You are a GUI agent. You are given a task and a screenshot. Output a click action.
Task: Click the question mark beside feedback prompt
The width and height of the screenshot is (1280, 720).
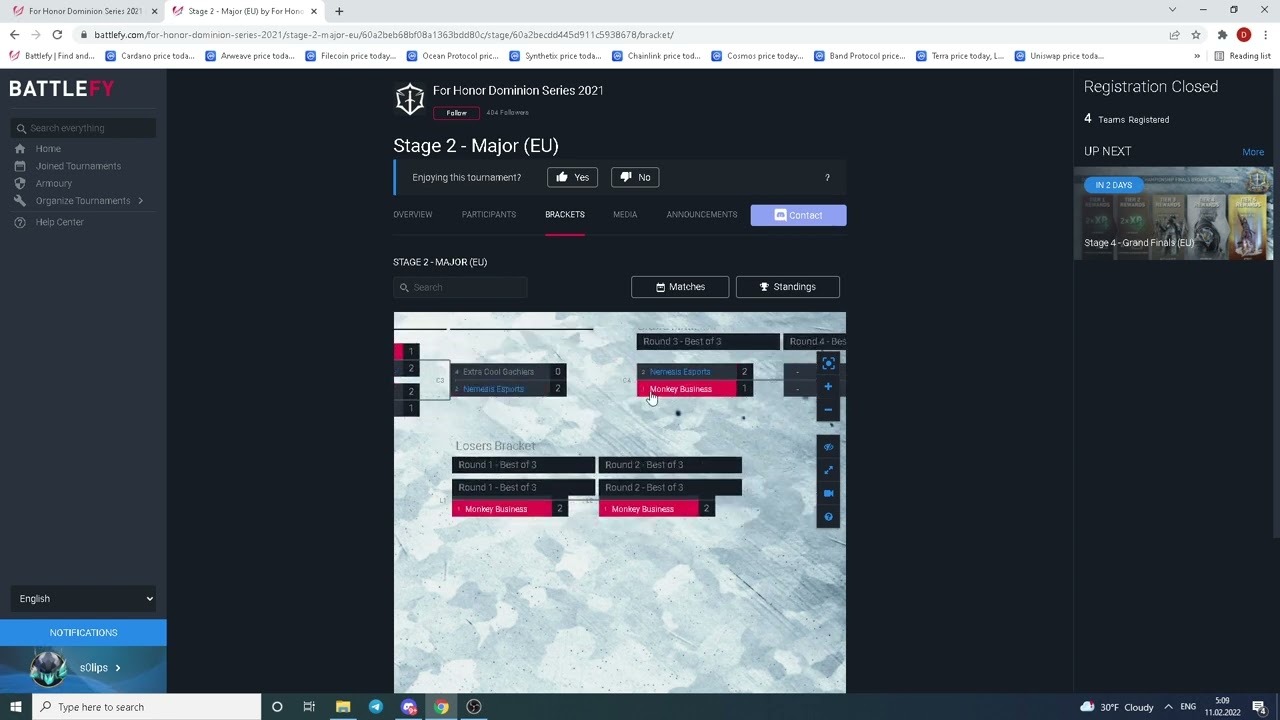827,178
